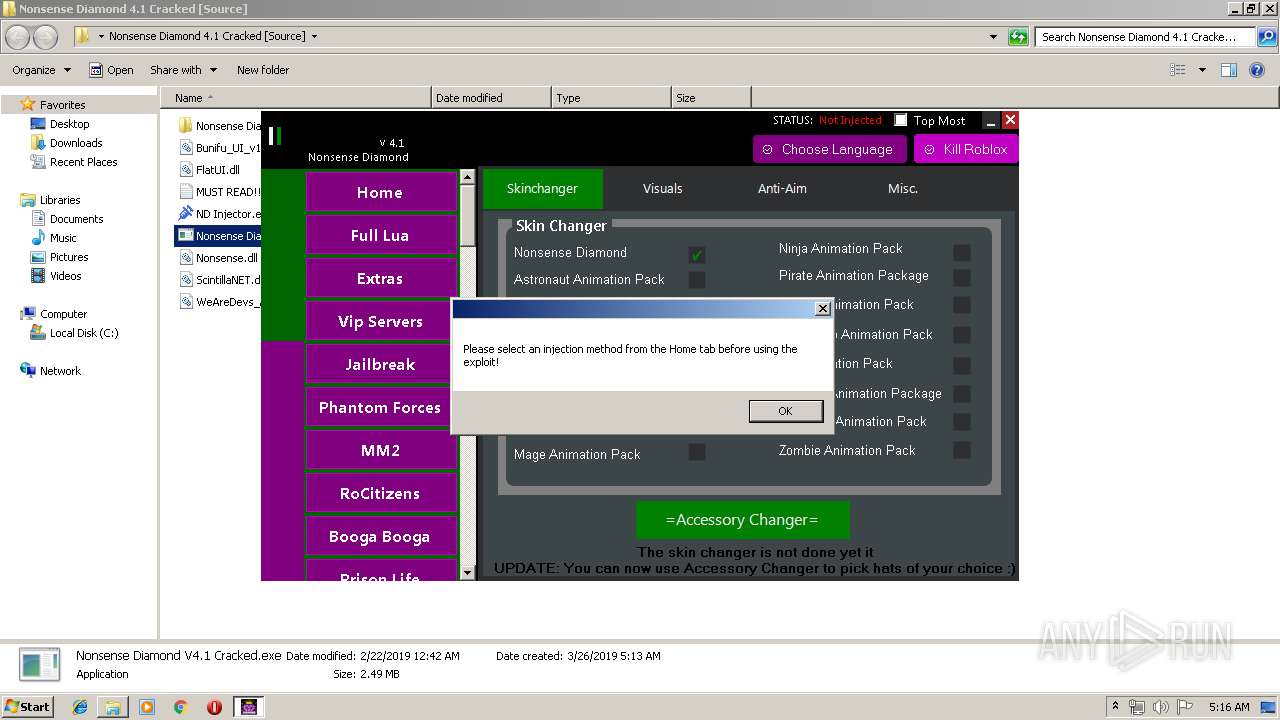
Task: Select the MM2 game menu
Action: tap(380, 450)
